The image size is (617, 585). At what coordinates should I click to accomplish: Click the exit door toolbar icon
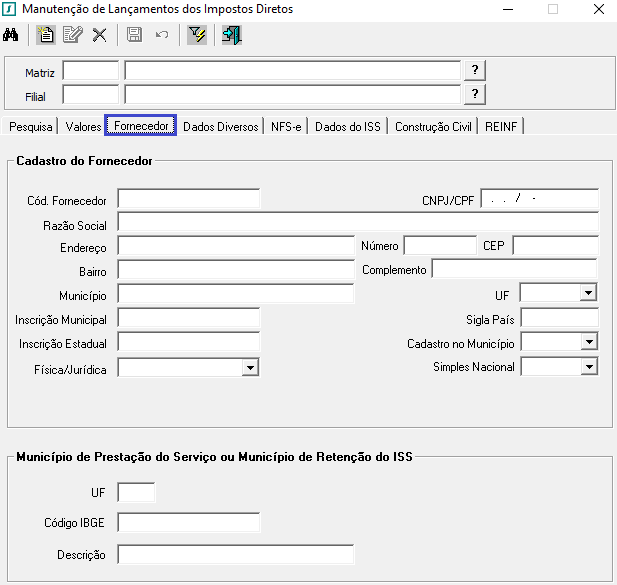coord(231,36)
